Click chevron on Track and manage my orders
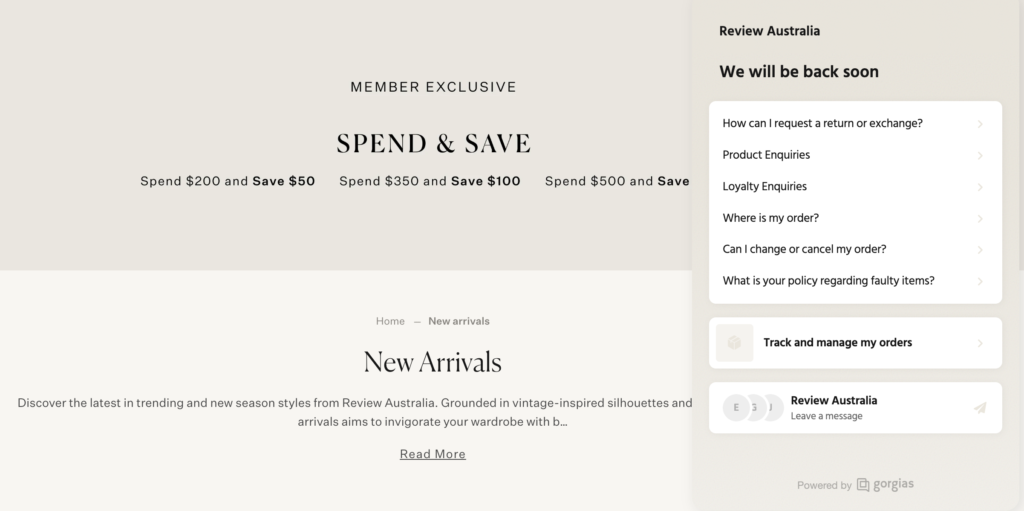 tap(980, 343)
